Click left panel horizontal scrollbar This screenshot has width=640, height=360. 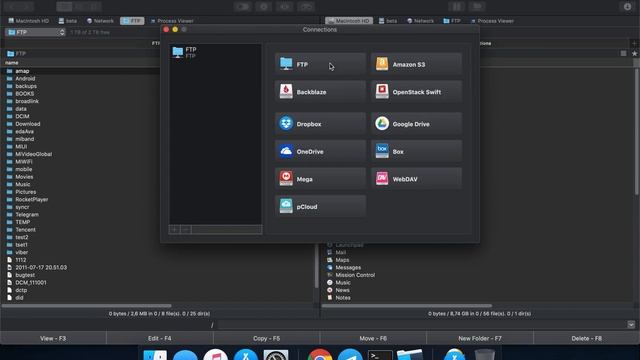point(87,306)
